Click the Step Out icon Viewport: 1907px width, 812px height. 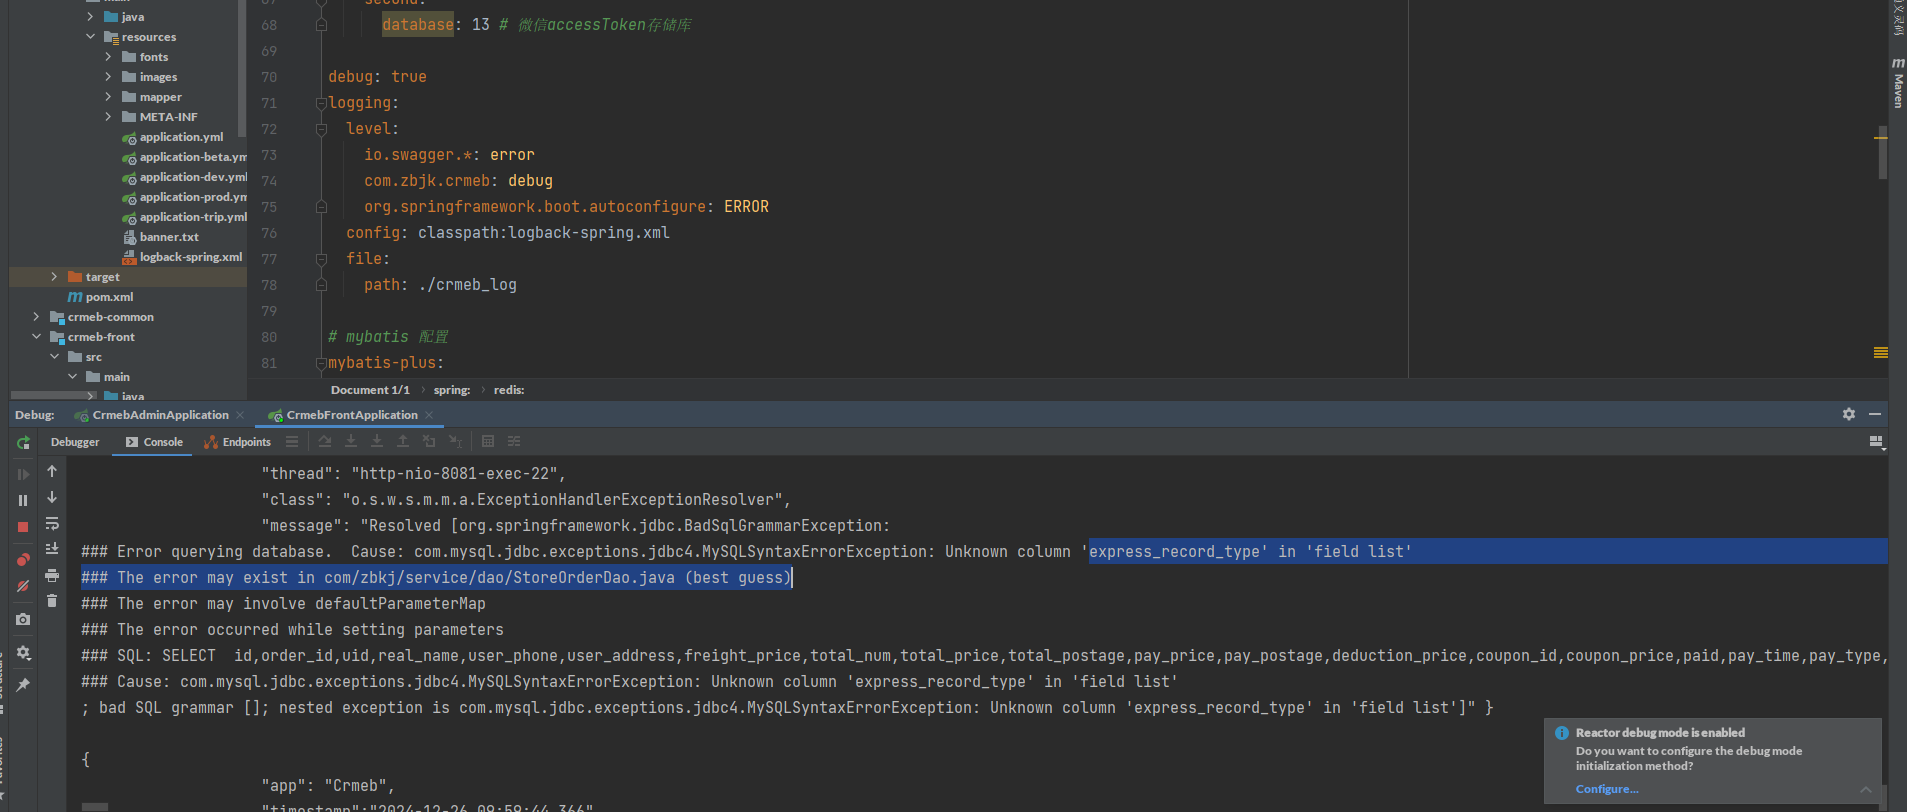(x=403, y=441)
